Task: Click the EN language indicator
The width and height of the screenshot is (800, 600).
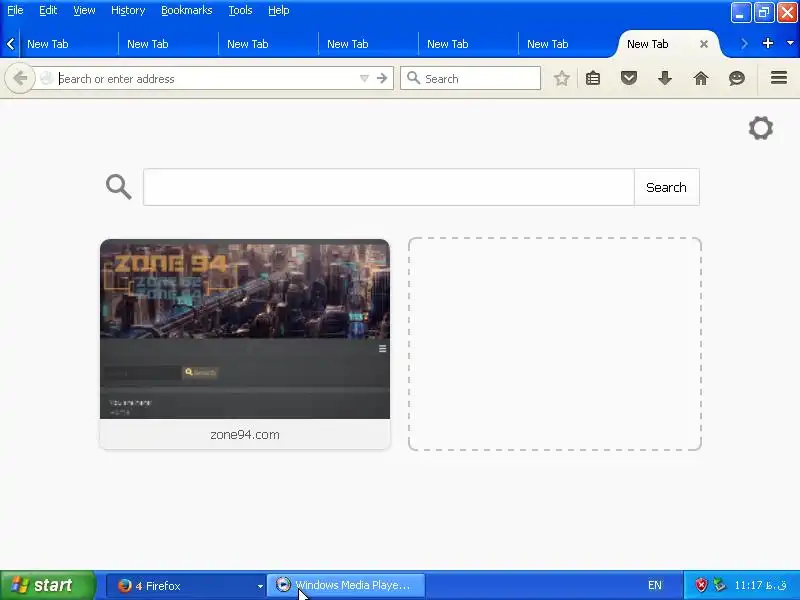Action: (655, 585)
